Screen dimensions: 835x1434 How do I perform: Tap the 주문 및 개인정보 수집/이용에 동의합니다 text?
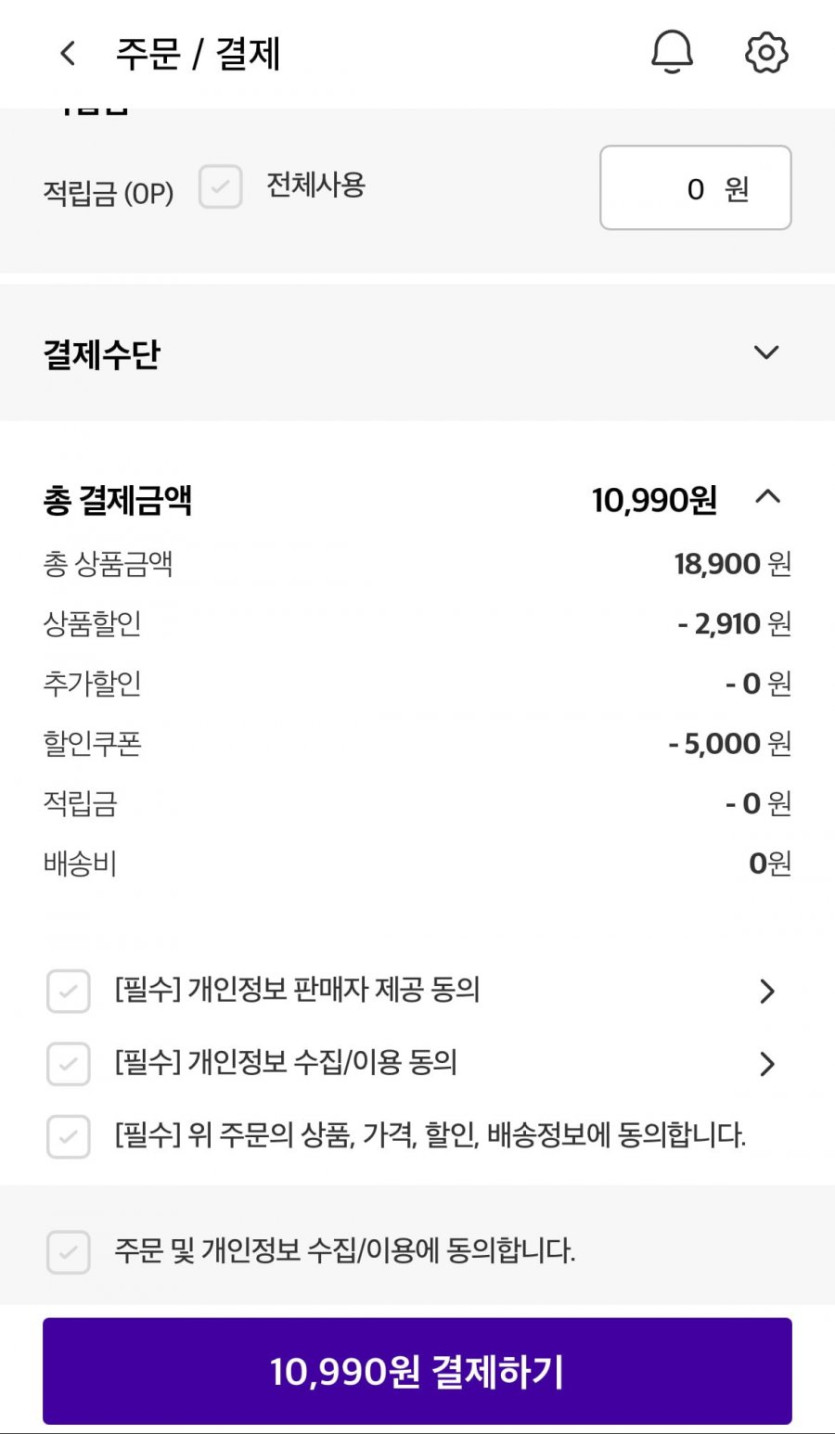click(x=344, y=1250)
